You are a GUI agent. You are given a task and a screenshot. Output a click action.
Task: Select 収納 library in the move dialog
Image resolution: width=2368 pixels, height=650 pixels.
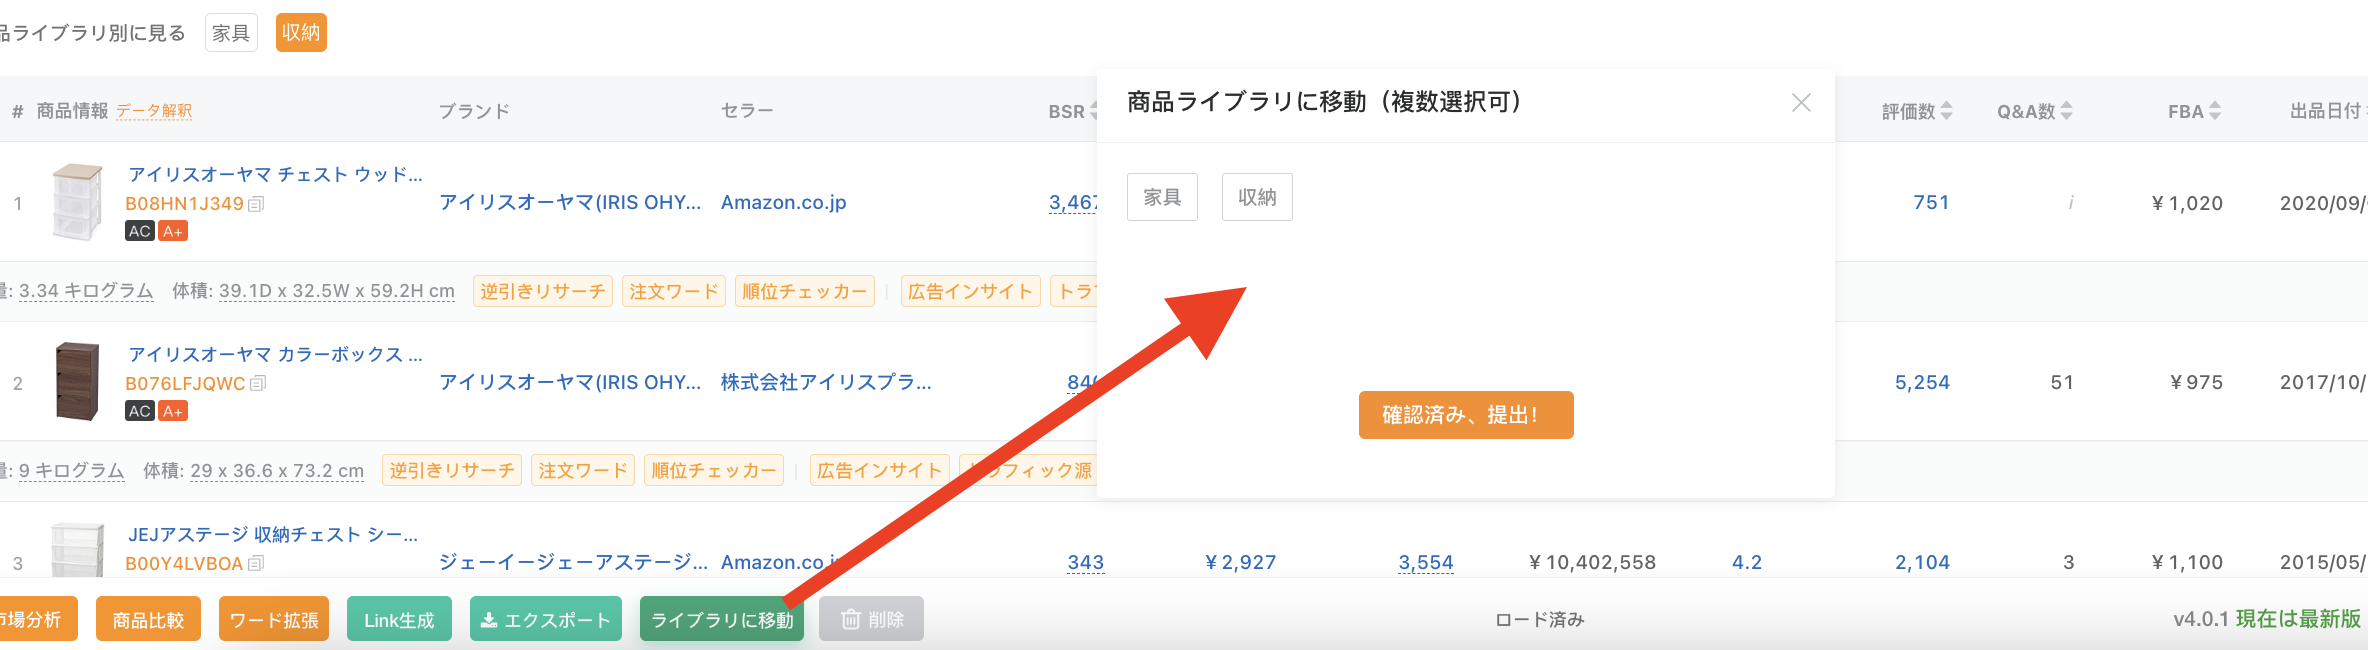click(1257, 197)
